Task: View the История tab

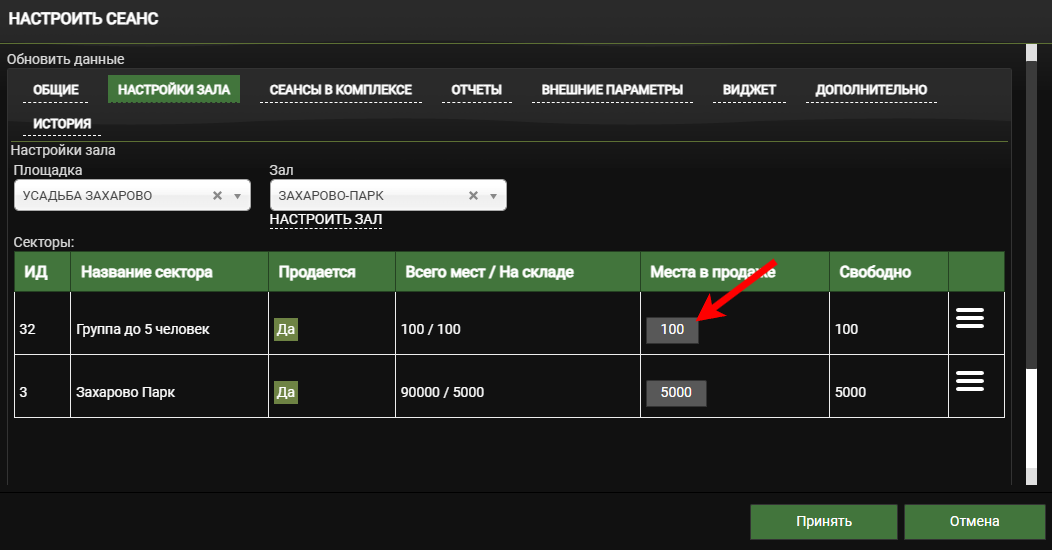Action: pos(61,124)
